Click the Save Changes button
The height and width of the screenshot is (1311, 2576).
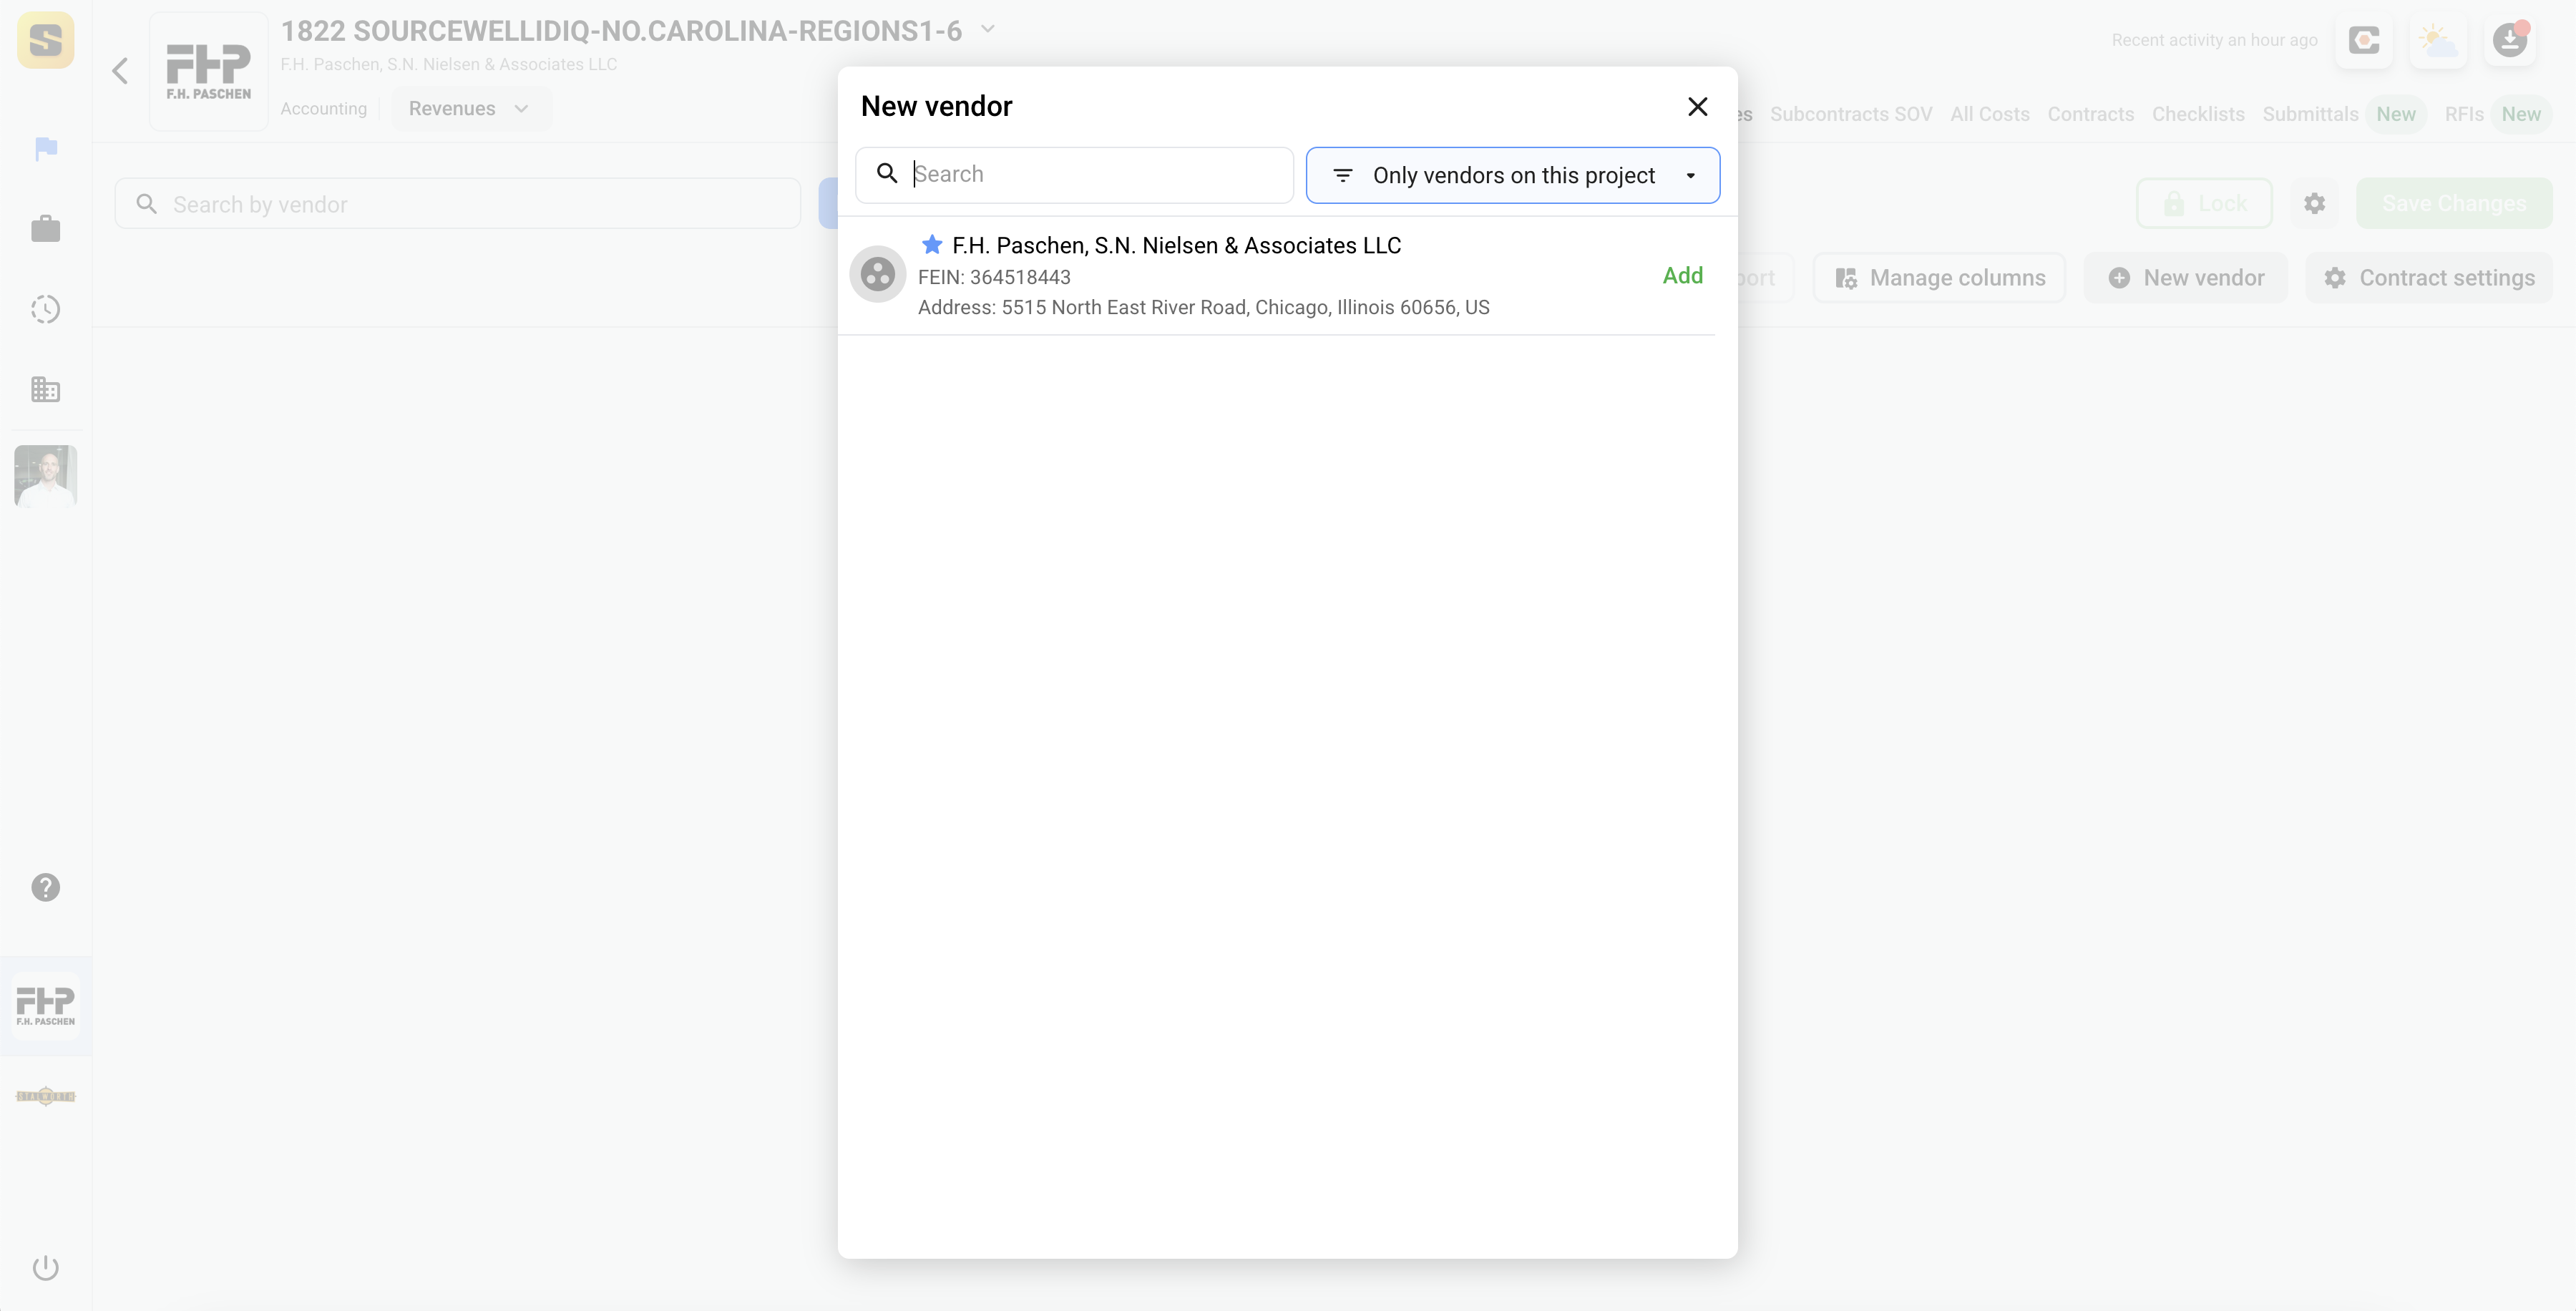2454,204
